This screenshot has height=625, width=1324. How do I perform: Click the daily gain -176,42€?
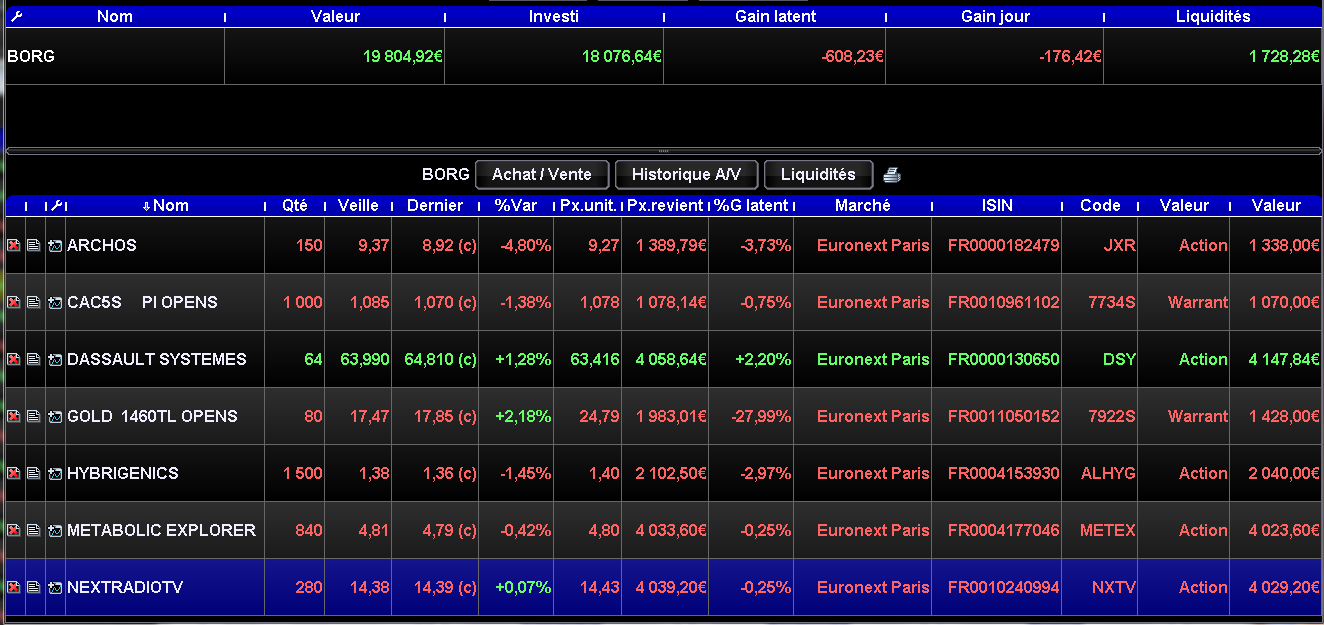coord(1070,56)
